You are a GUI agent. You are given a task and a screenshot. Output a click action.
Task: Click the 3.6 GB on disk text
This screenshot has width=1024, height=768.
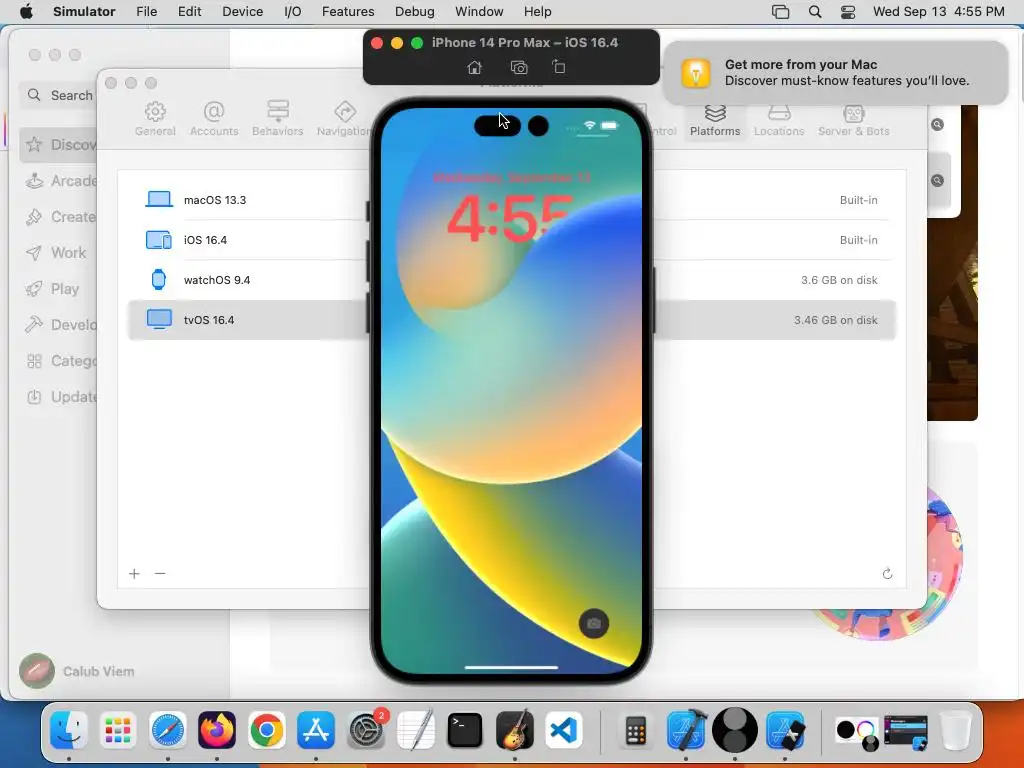[839, 280]
